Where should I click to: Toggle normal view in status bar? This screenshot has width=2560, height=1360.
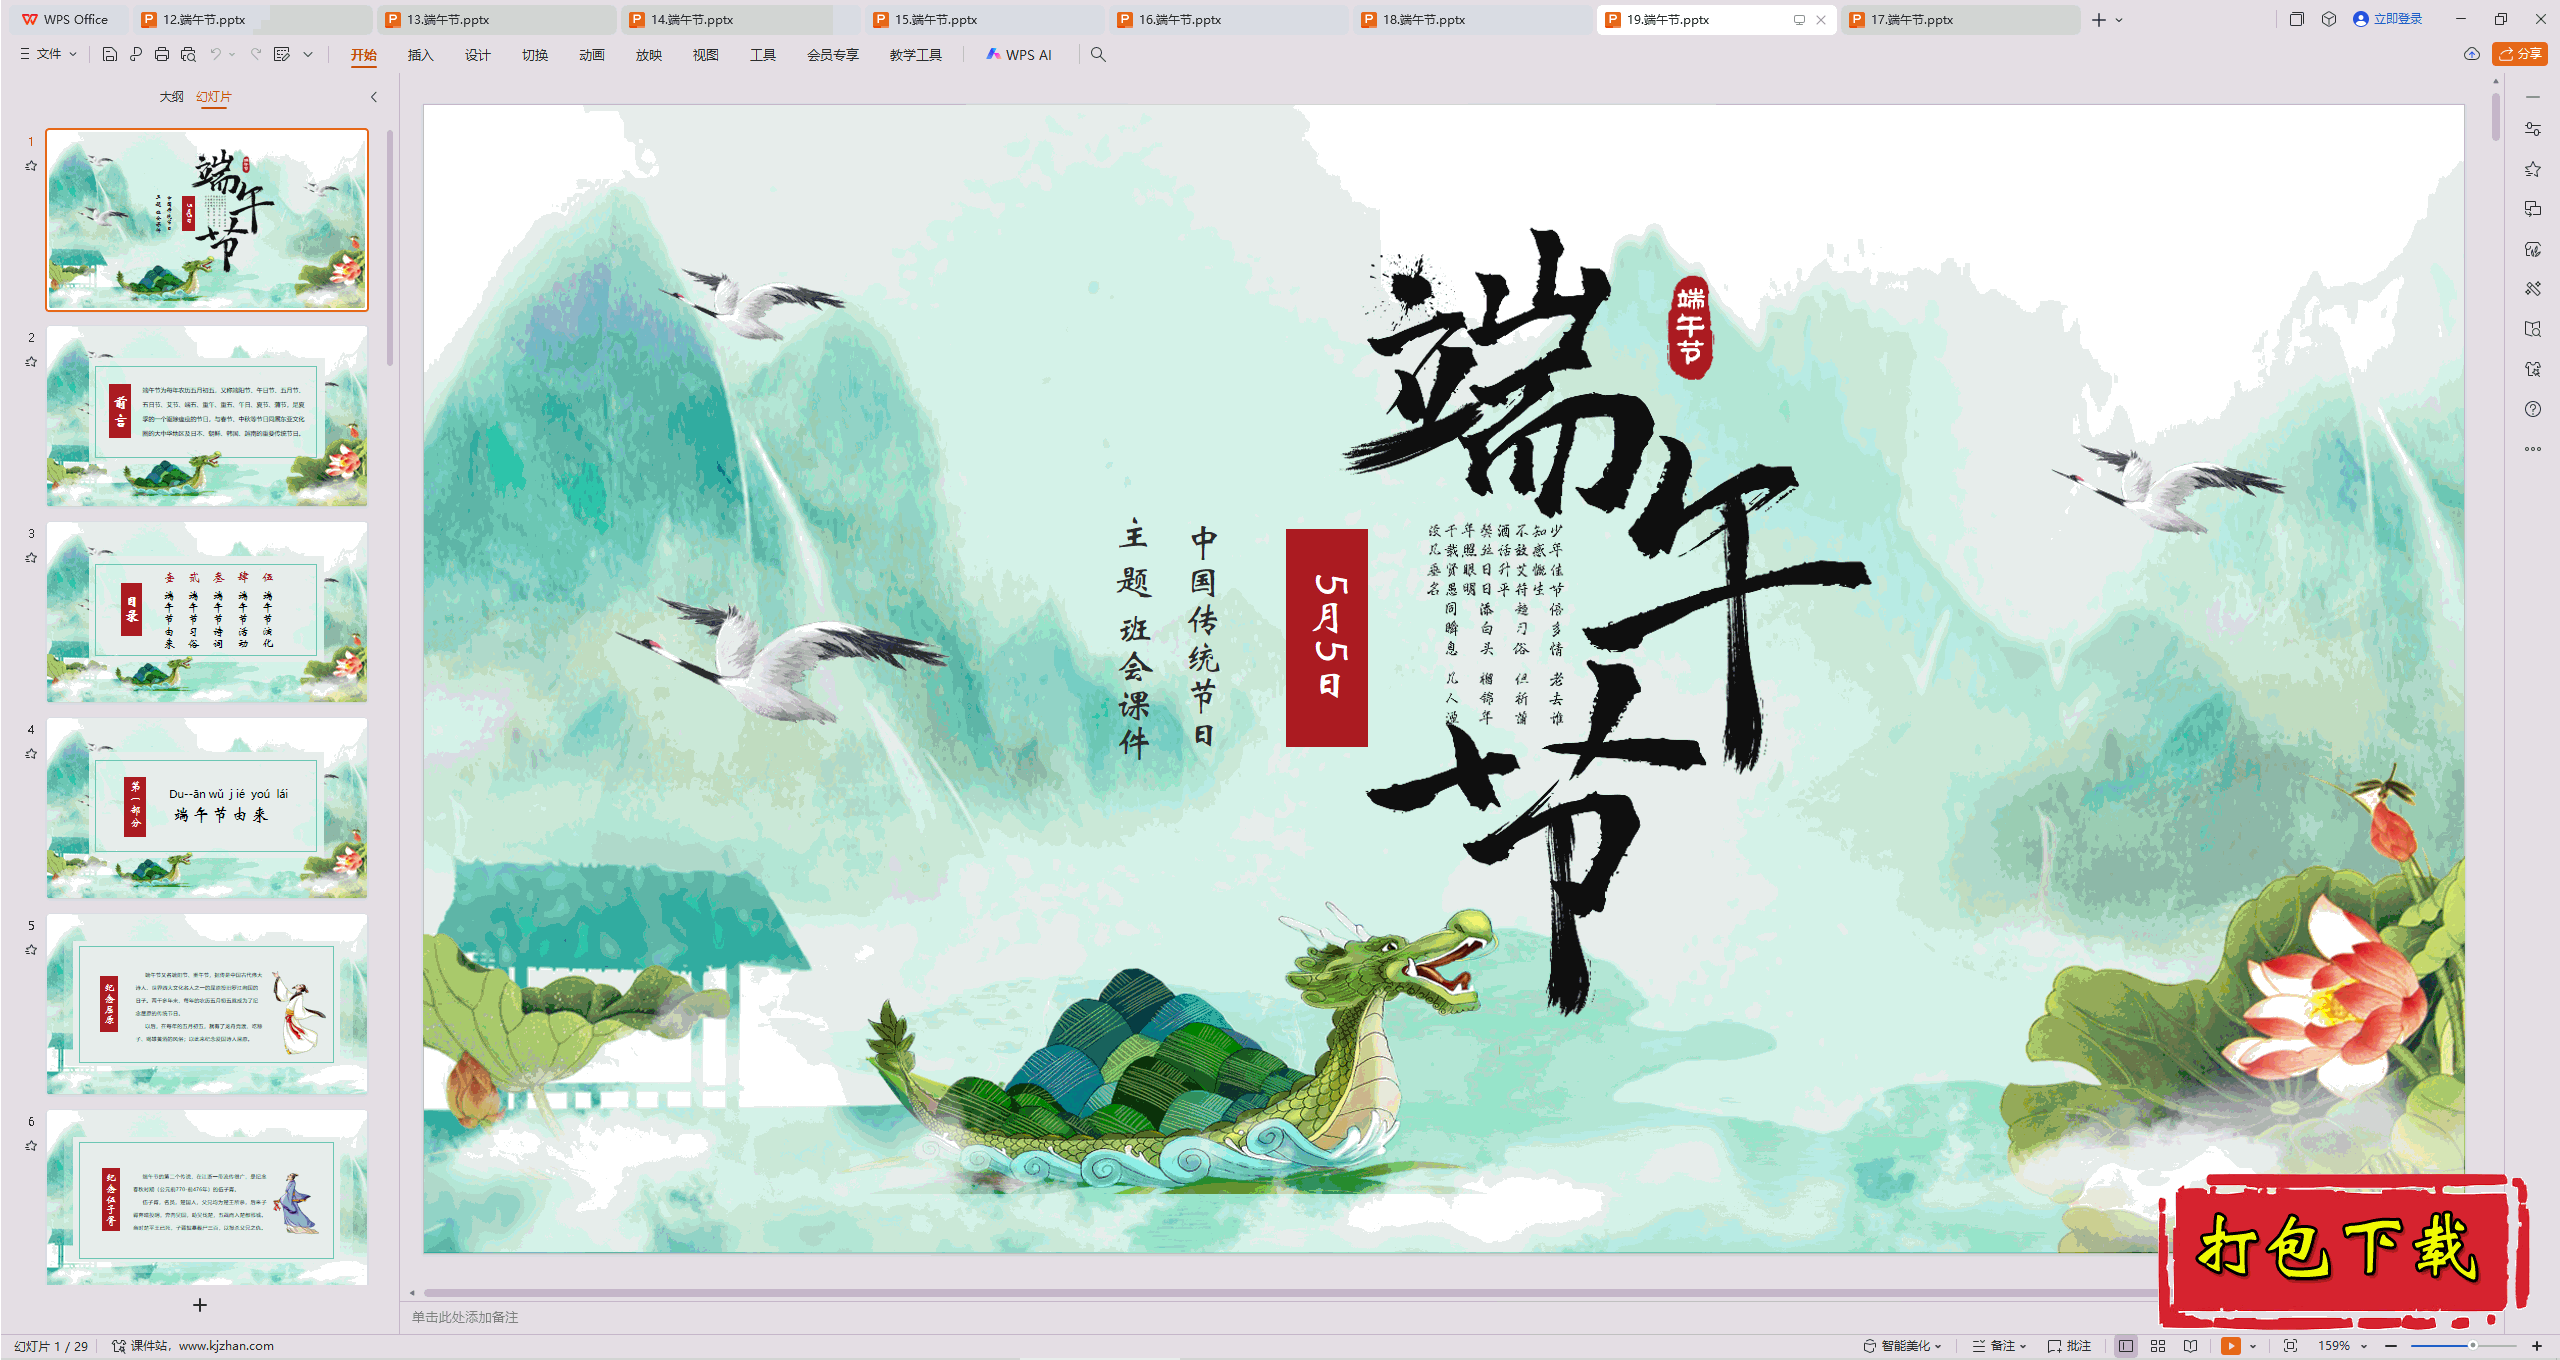(x=2126, y=1346)
